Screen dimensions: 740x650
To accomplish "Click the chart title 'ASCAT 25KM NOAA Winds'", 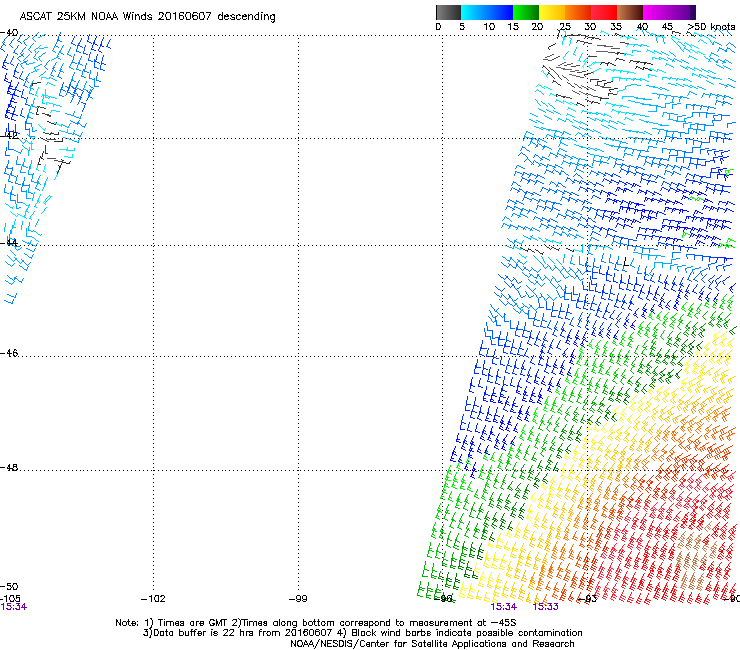I will pyautogui.click(x=87, y=16).
